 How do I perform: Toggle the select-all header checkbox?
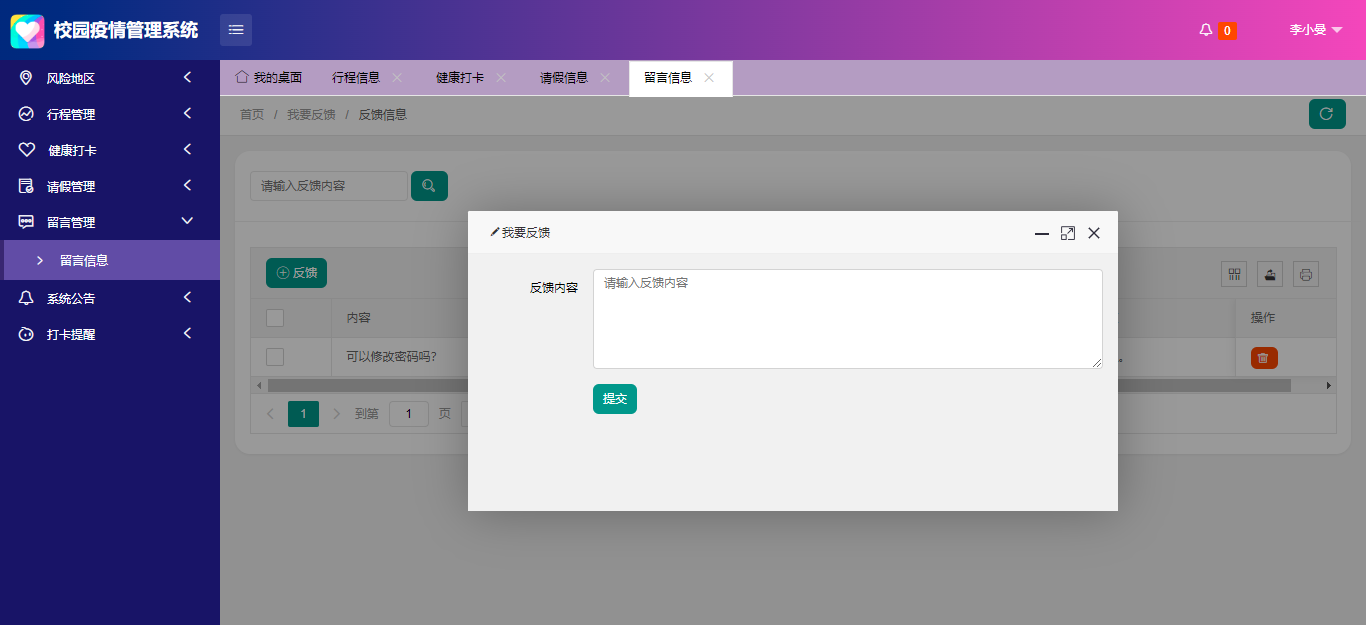275,318
